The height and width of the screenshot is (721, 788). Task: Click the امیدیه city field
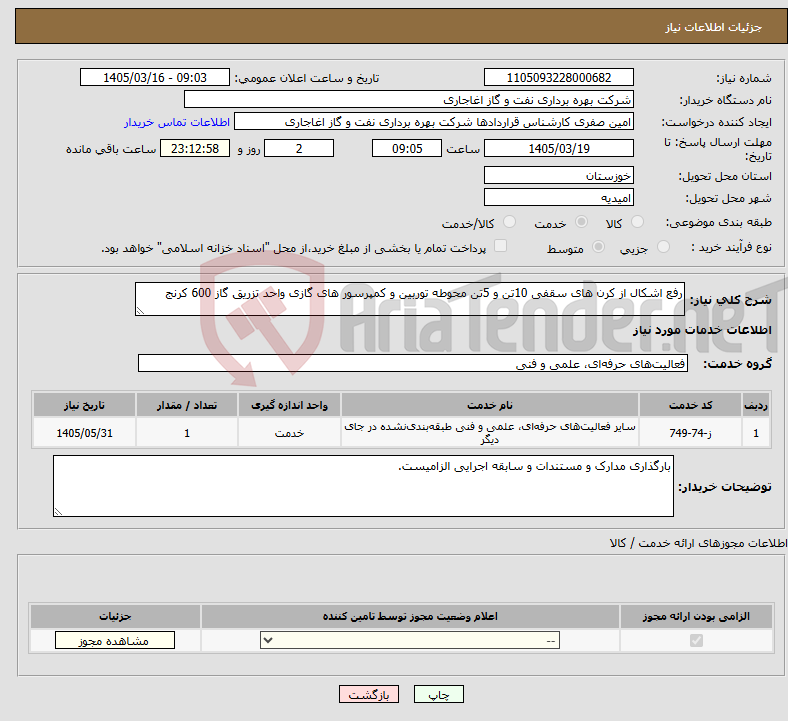click(559, 197)
